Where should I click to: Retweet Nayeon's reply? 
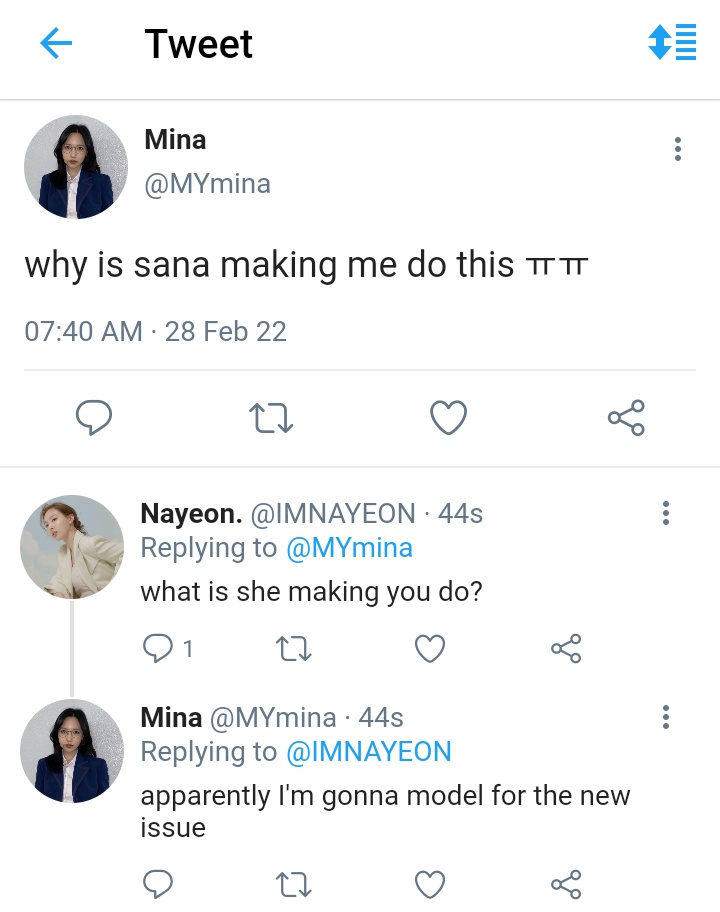pos(294,649)
